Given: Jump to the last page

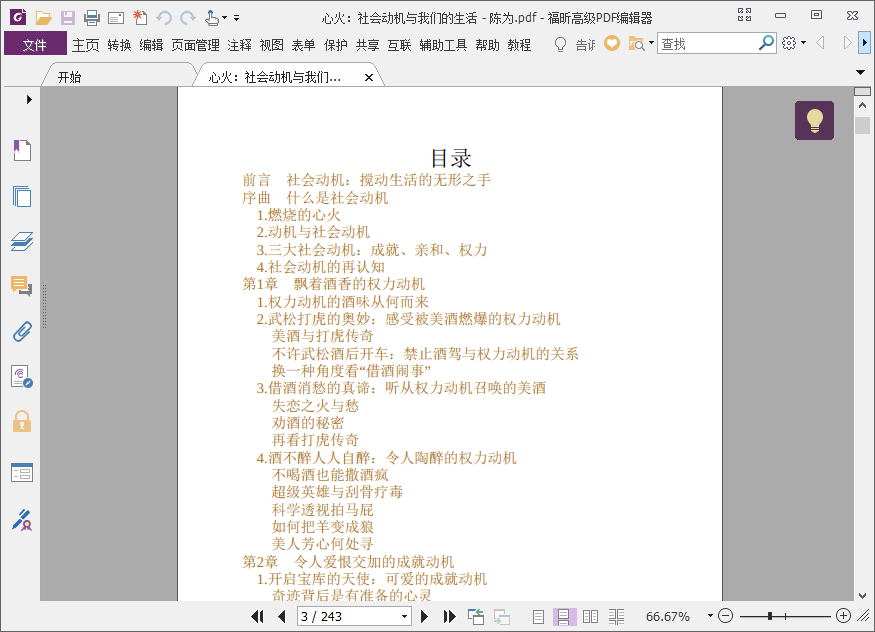Looking at the screenshot, I should click(x=449, y=616).
